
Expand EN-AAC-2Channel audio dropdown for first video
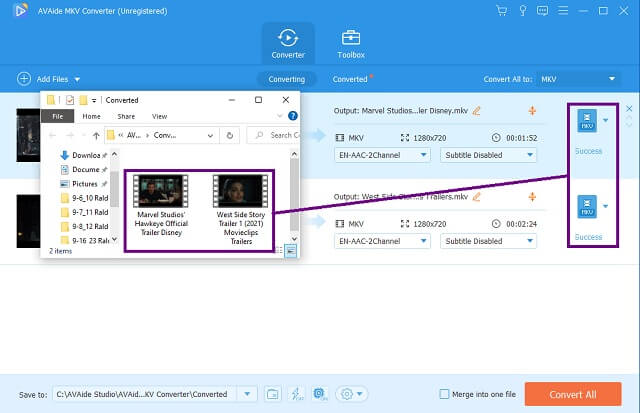(382, 156)
